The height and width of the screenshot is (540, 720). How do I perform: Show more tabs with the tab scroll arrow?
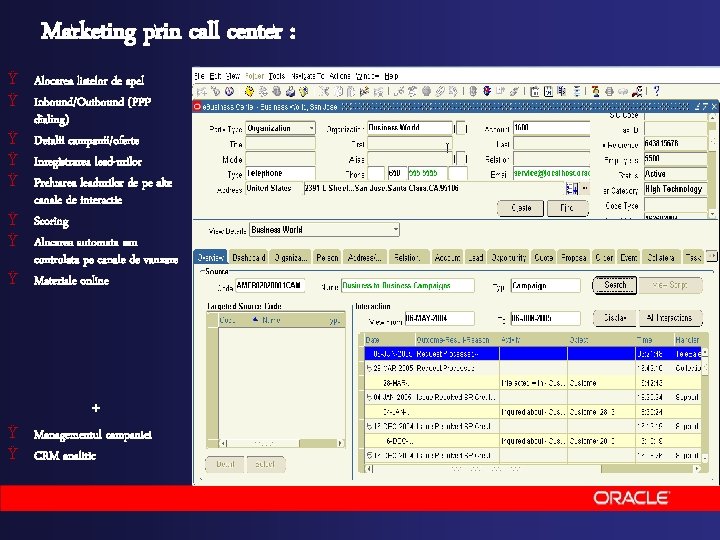coord(711,256)
